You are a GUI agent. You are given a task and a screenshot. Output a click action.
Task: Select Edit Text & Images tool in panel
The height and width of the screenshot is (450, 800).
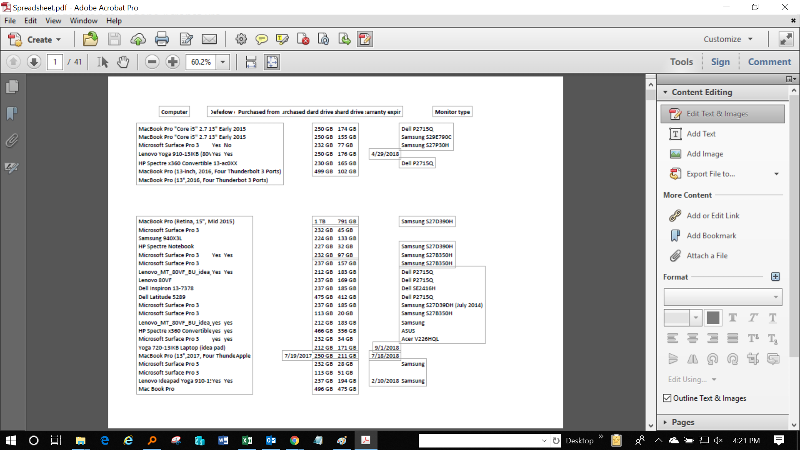[x=722, y=114]
